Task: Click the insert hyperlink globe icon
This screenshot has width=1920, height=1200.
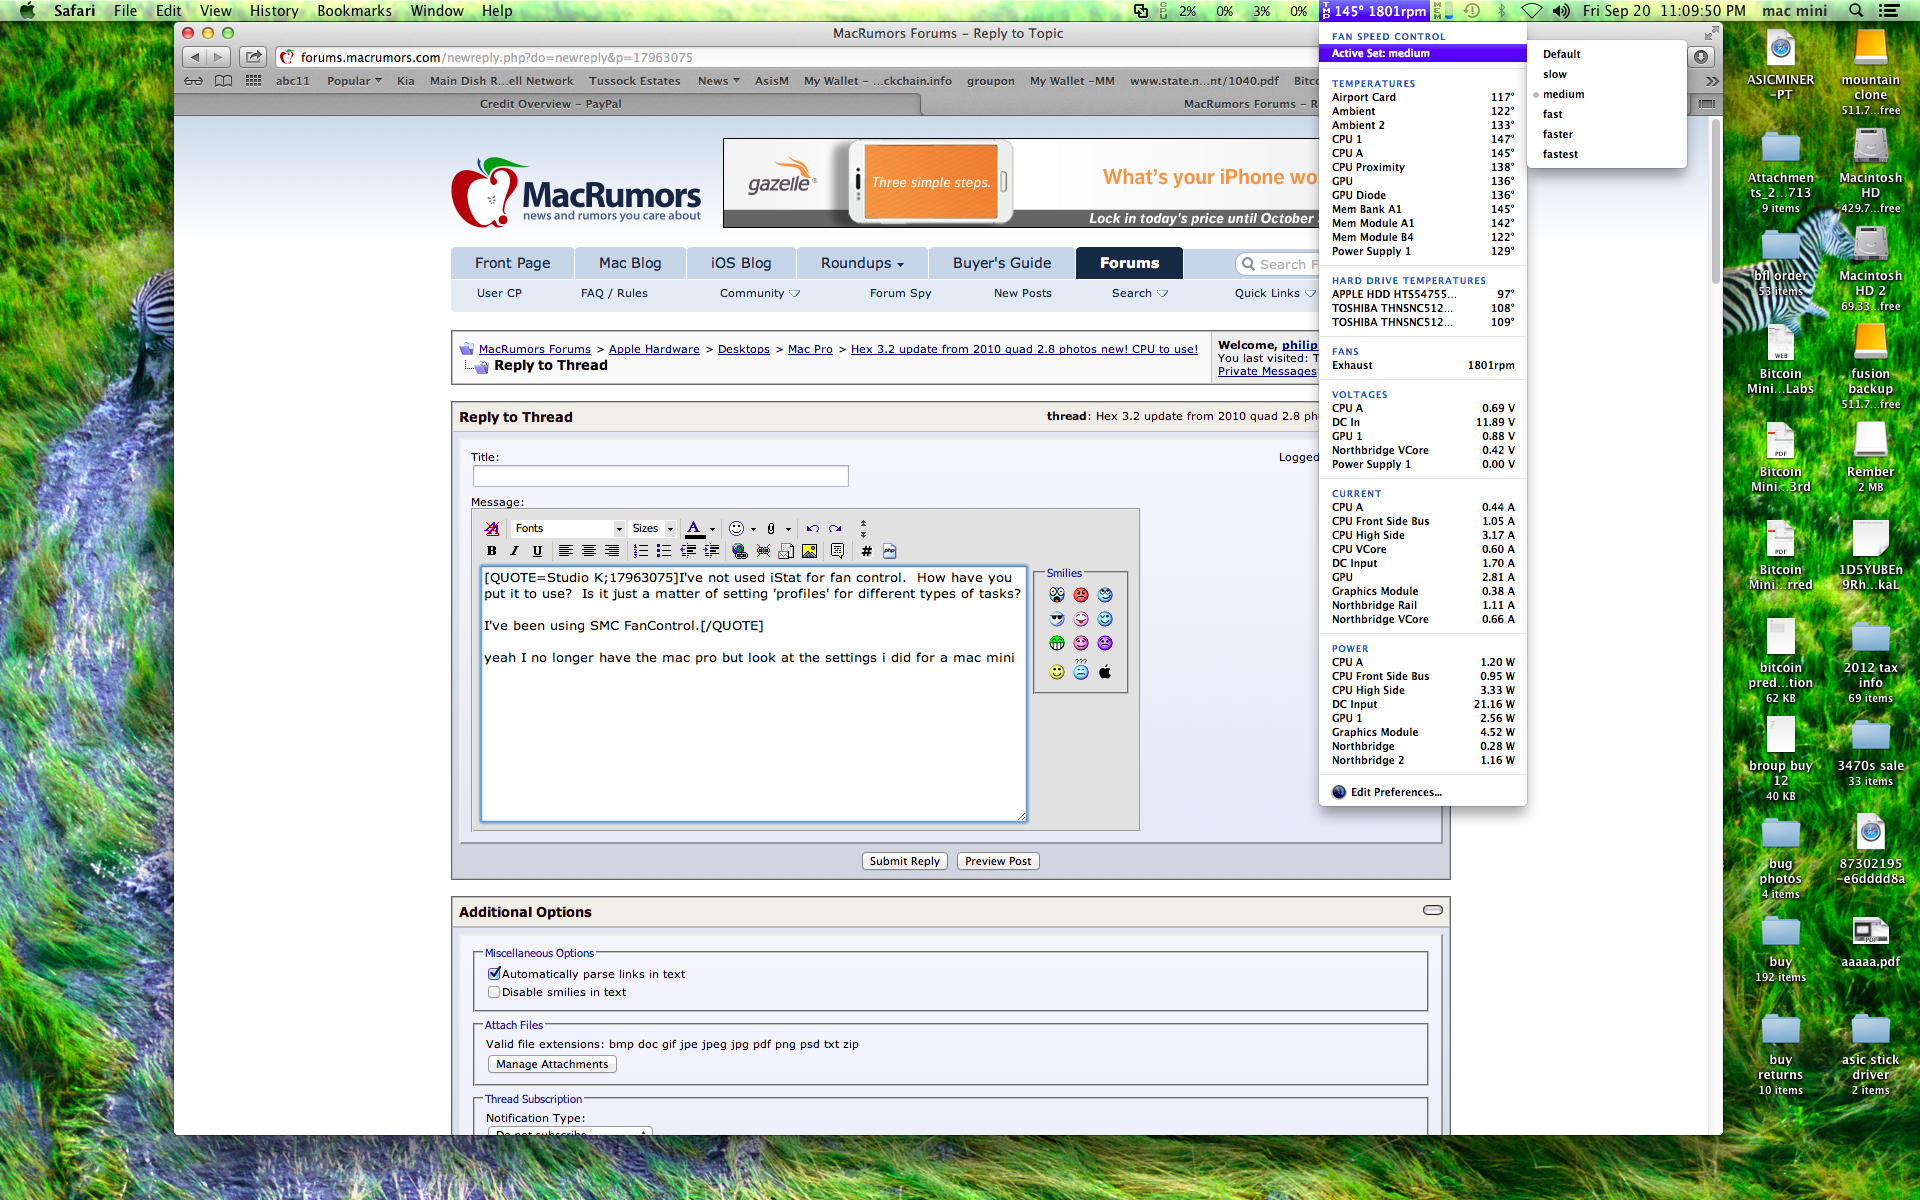Action: [x=739, y=551]
